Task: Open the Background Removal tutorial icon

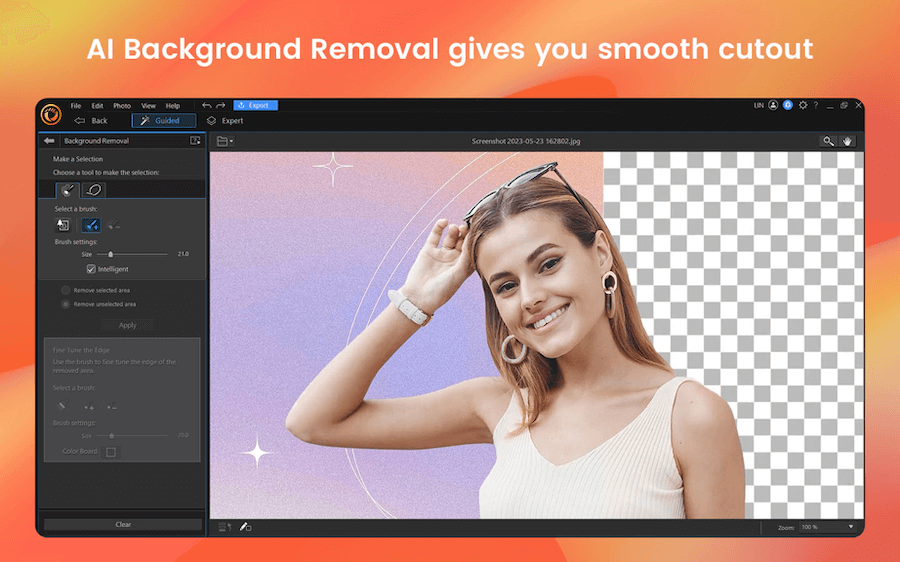Action: click(x=195, y=141)
